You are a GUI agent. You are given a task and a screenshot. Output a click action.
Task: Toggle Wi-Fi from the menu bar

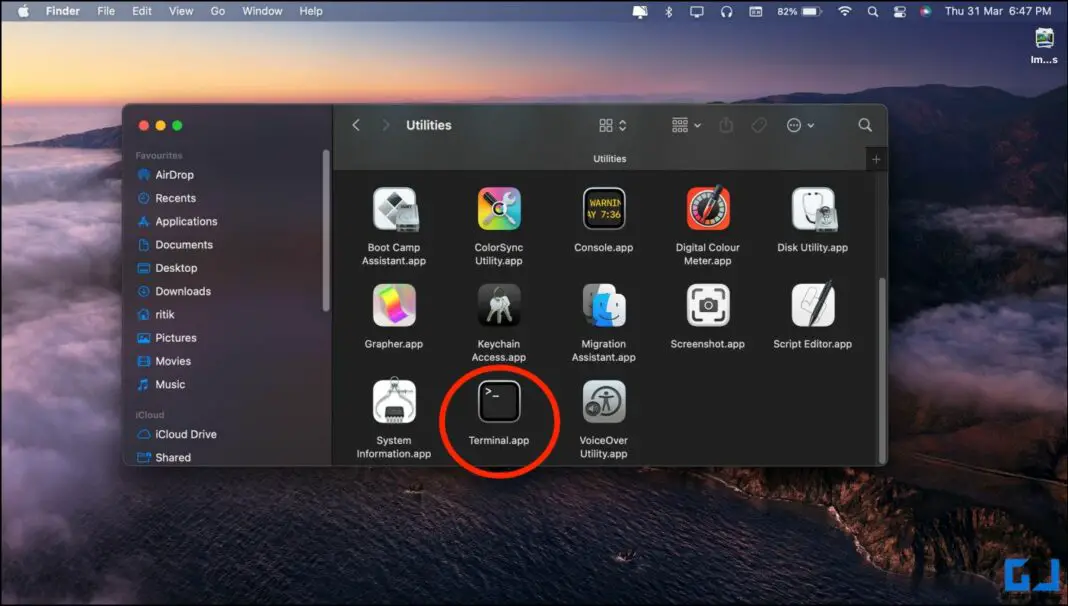846,11
